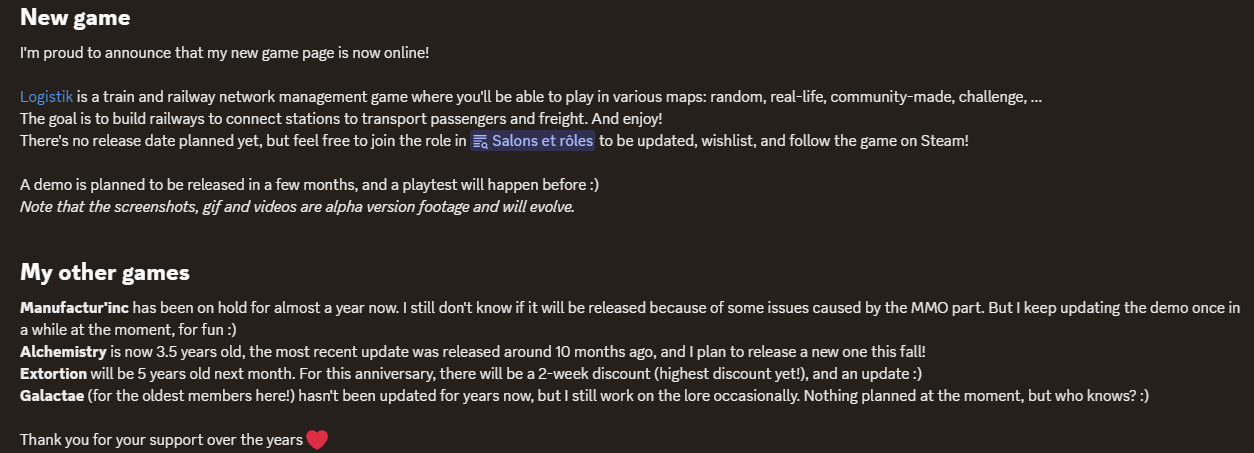
Task: Click the italic alpha footage note
Action: (x=297, y=207)
